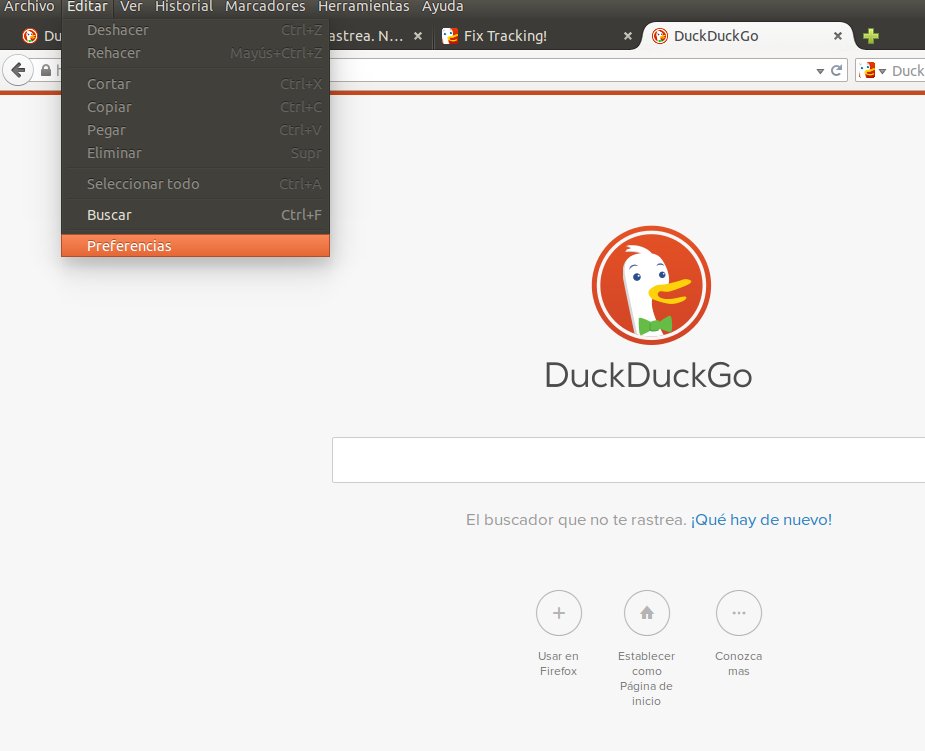Click the plus icon for Usar en Firefox
925x751 pixels.
[x=558, y=613]
